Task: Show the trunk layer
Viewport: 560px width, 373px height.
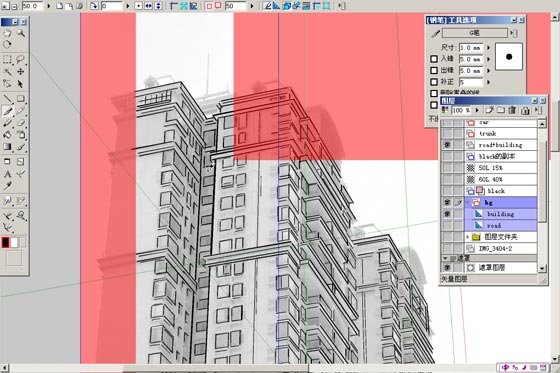Action: point(447,134)
